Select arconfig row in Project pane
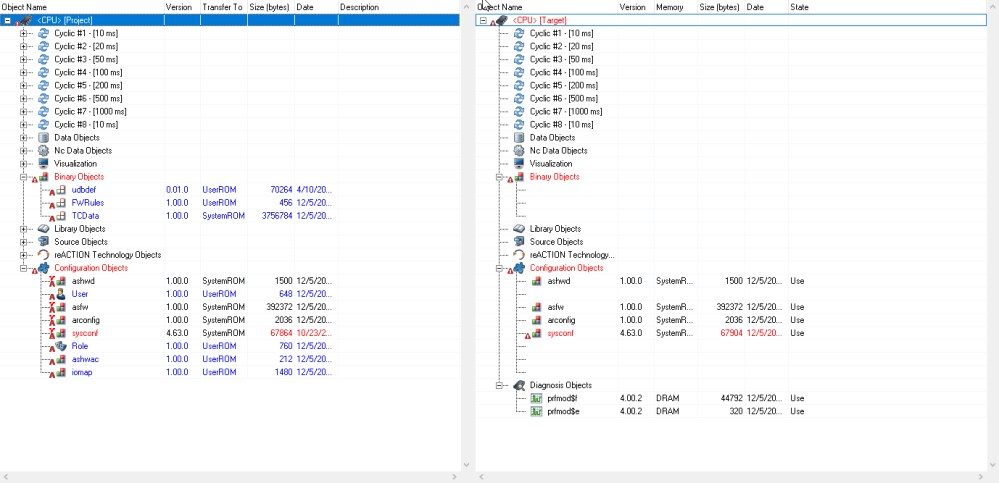The image size is (999, 483). (230, 320)
